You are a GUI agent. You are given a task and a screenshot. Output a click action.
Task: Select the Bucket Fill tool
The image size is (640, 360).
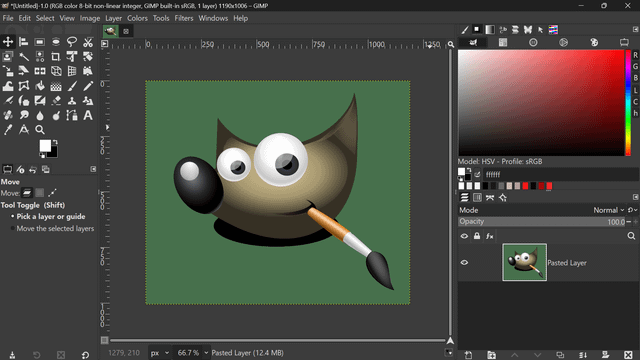tap(40, 86)
